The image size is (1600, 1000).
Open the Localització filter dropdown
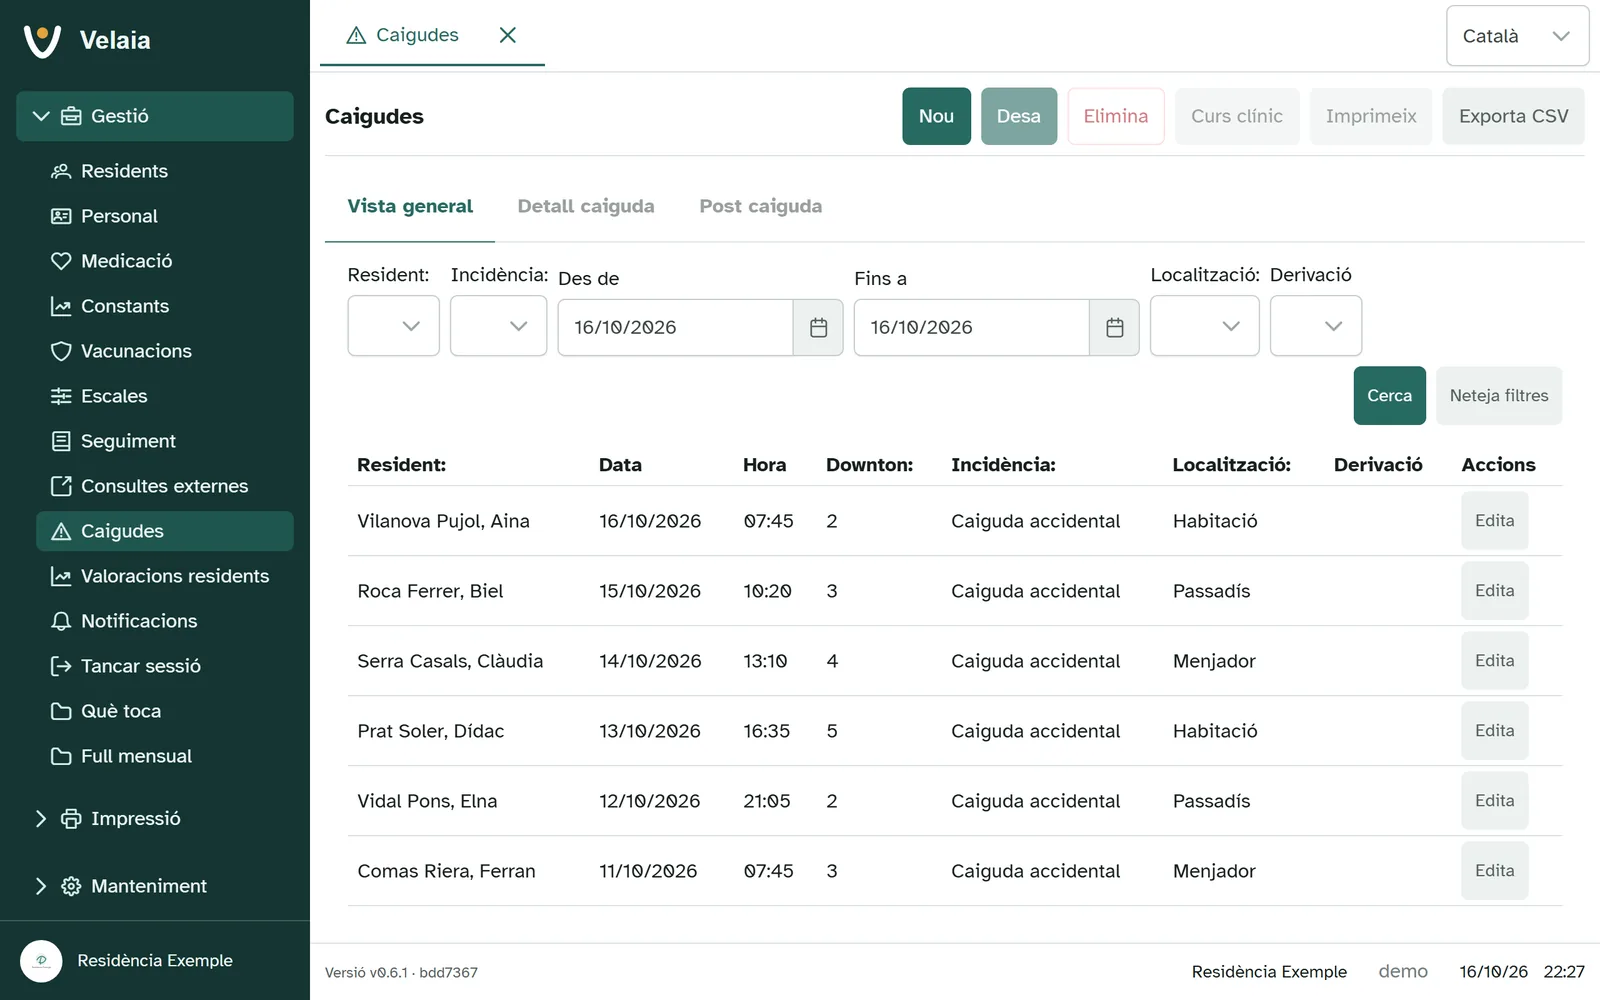(x=1204, y=326)
